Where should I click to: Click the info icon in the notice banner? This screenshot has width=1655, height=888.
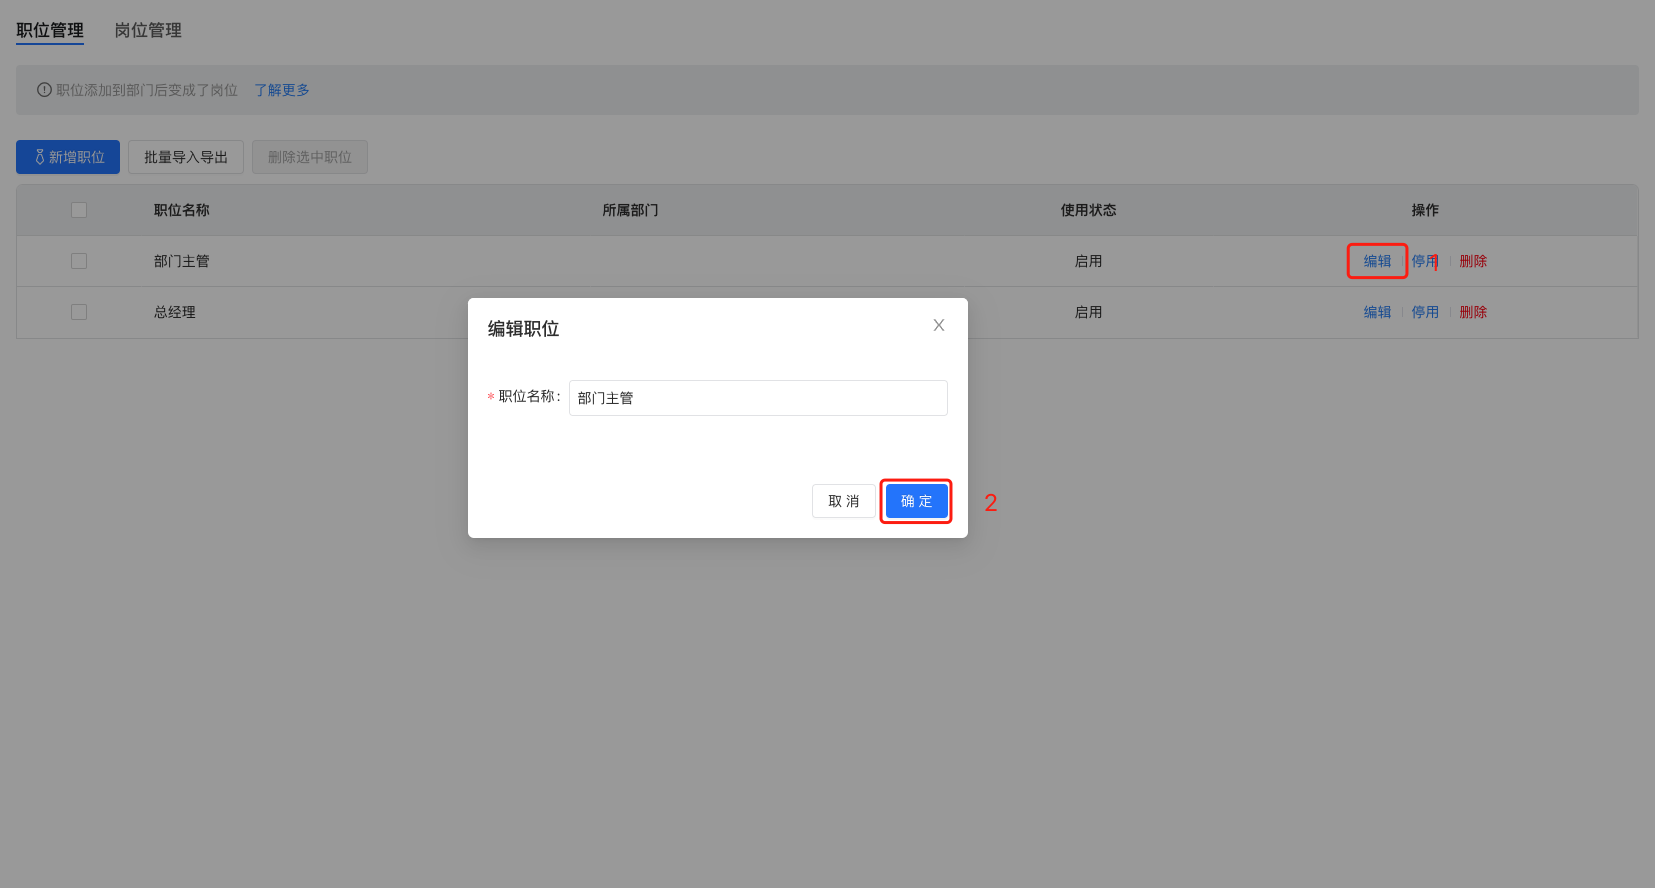pyautogui.click(x=44, y=90)
